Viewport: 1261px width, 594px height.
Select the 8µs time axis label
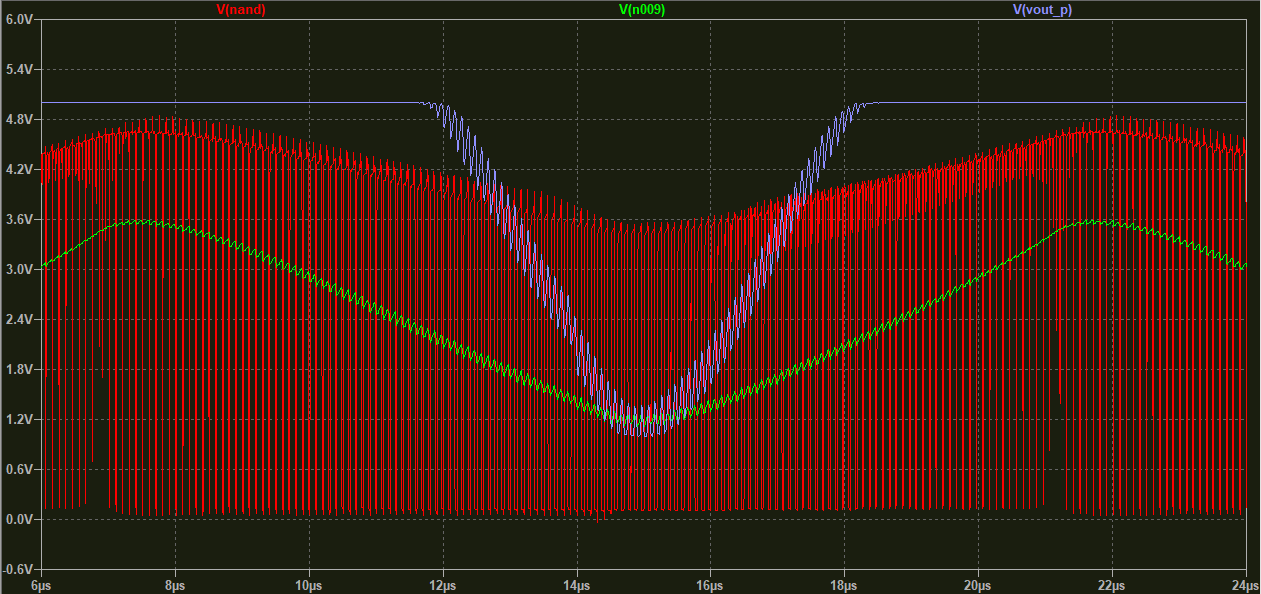click(175, 585)
